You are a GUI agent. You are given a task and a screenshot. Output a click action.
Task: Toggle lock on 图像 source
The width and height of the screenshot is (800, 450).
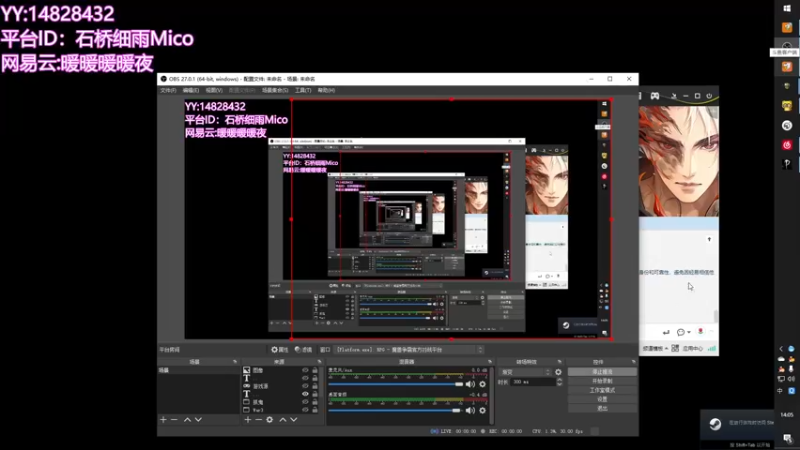(x=315, y=370)
